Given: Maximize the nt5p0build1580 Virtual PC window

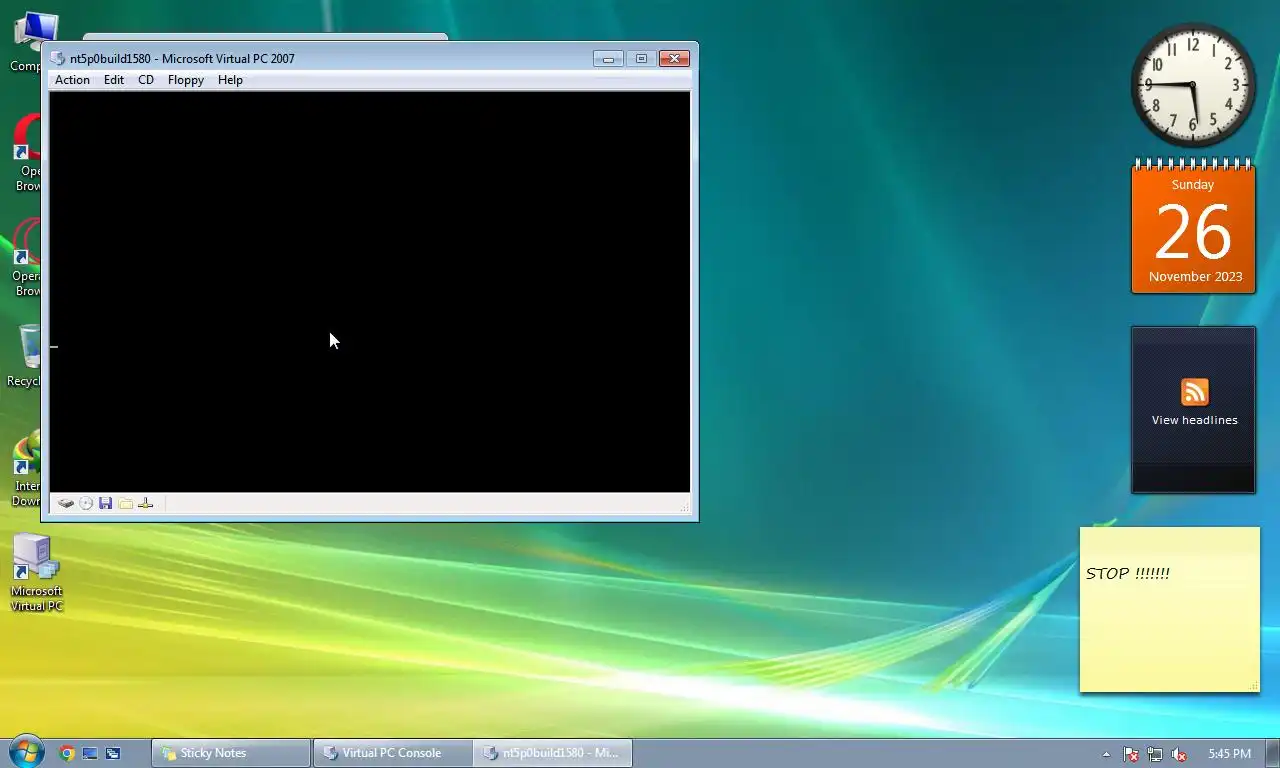Looking at the screenshot, I should click(641, 59).
